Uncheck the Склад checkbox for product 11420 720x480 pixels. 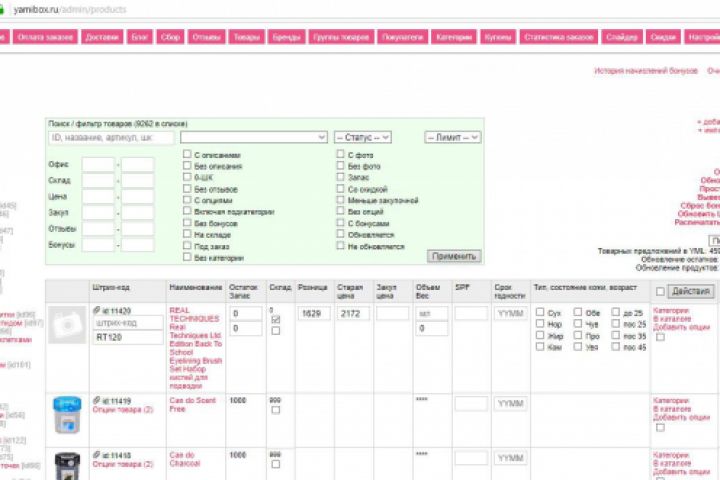tap(276, 319)
